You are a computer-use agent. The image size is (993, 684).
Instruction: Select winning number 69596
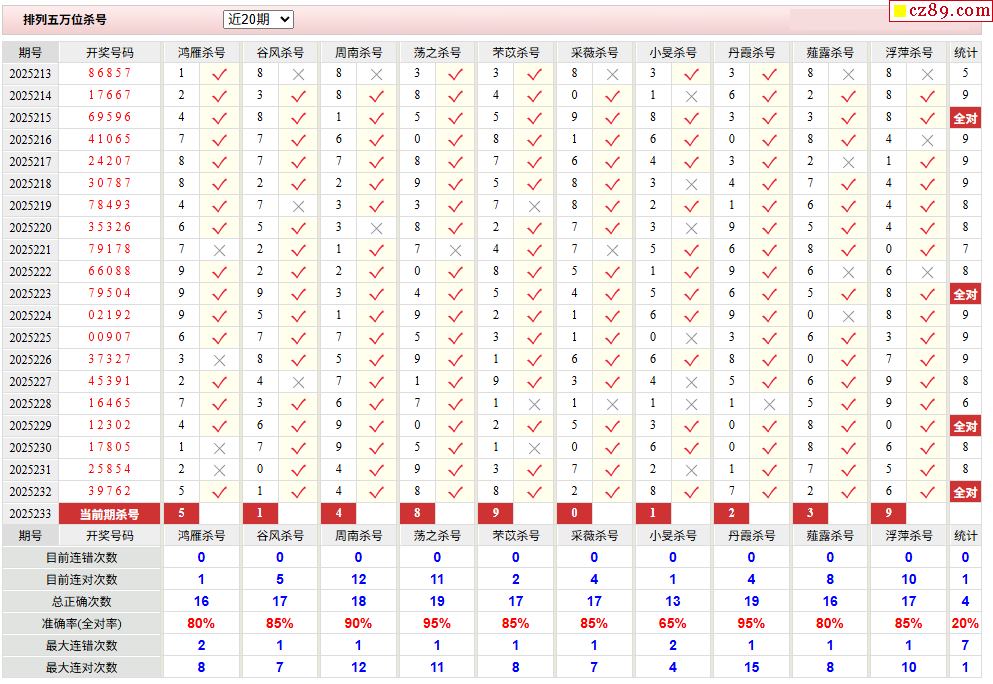(x=110, y=117)
